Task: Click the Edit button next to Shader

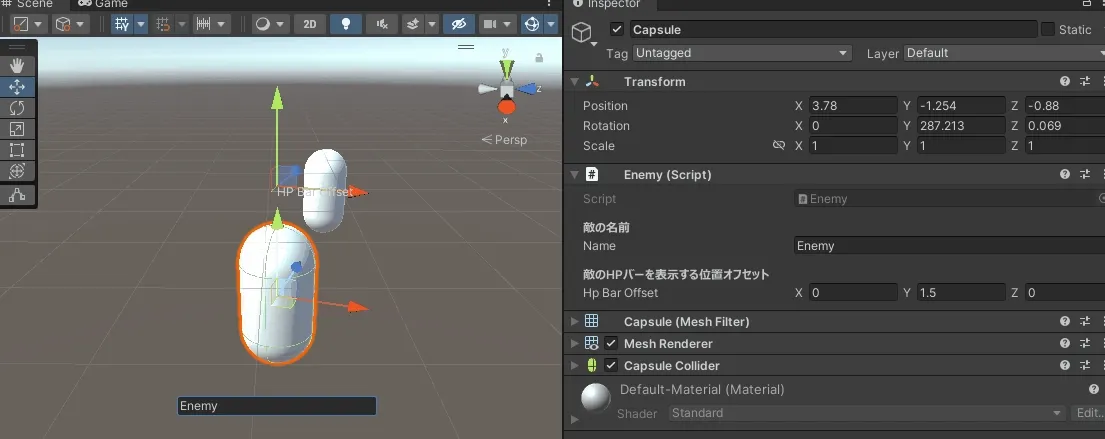Action: click(x=1087, y=413)
